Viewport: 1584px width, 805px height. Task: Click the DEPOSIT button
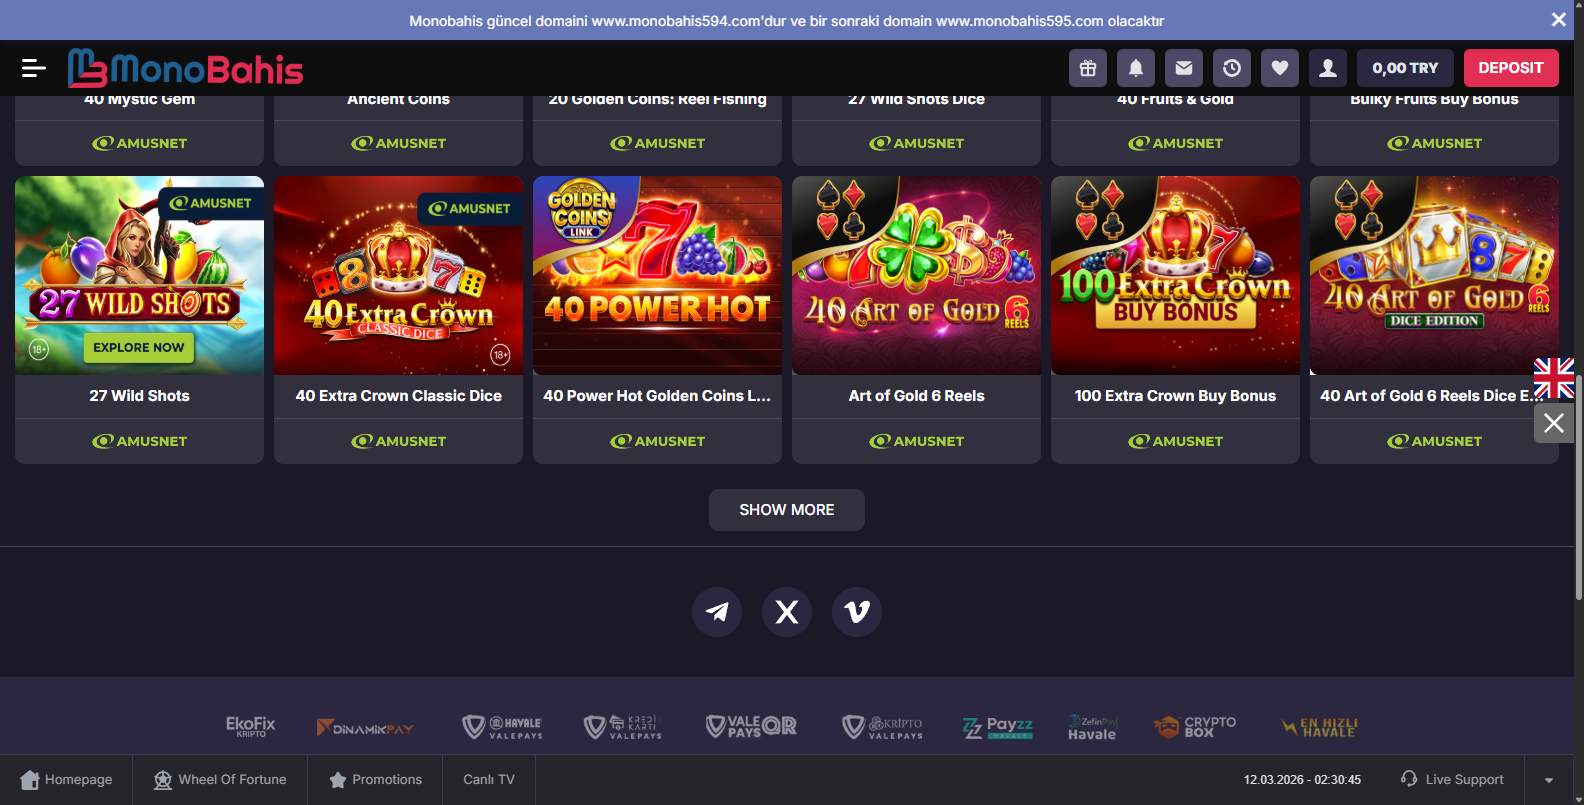1511,68
